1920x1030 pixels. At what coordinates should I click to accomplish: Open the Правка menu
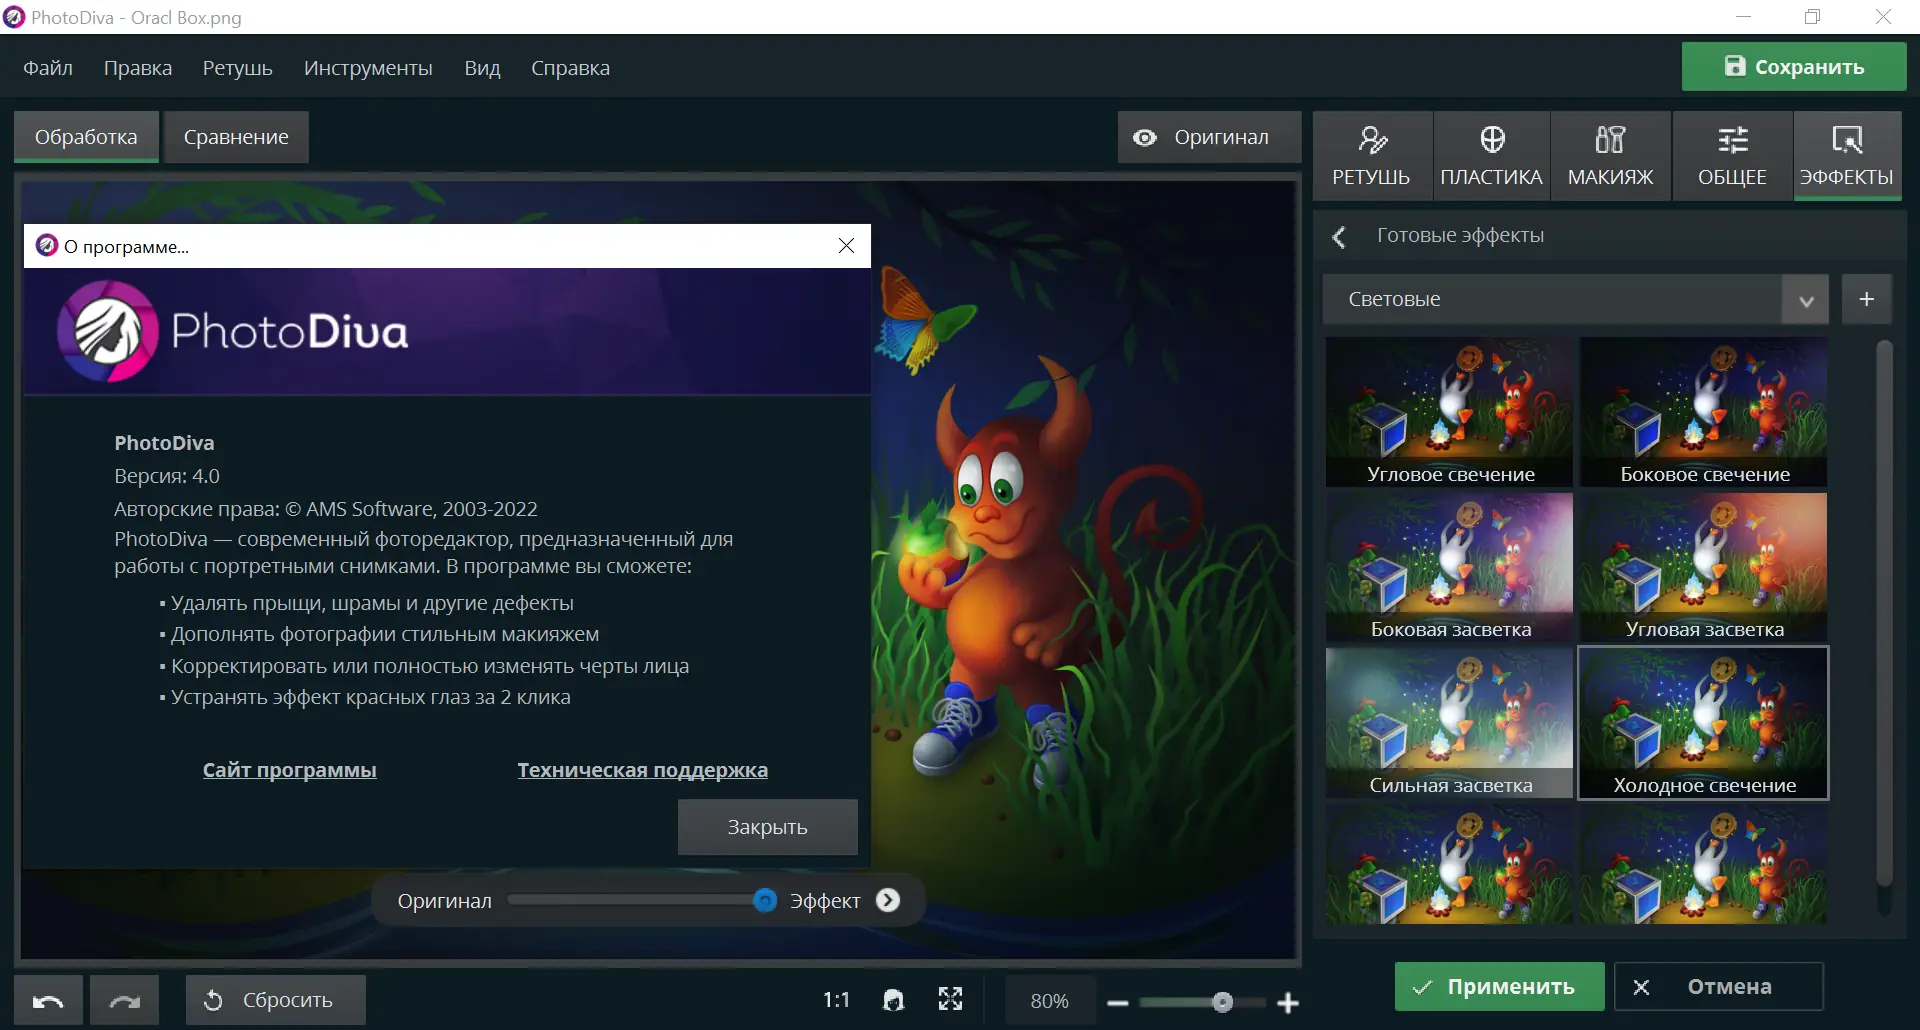[138, 68]
